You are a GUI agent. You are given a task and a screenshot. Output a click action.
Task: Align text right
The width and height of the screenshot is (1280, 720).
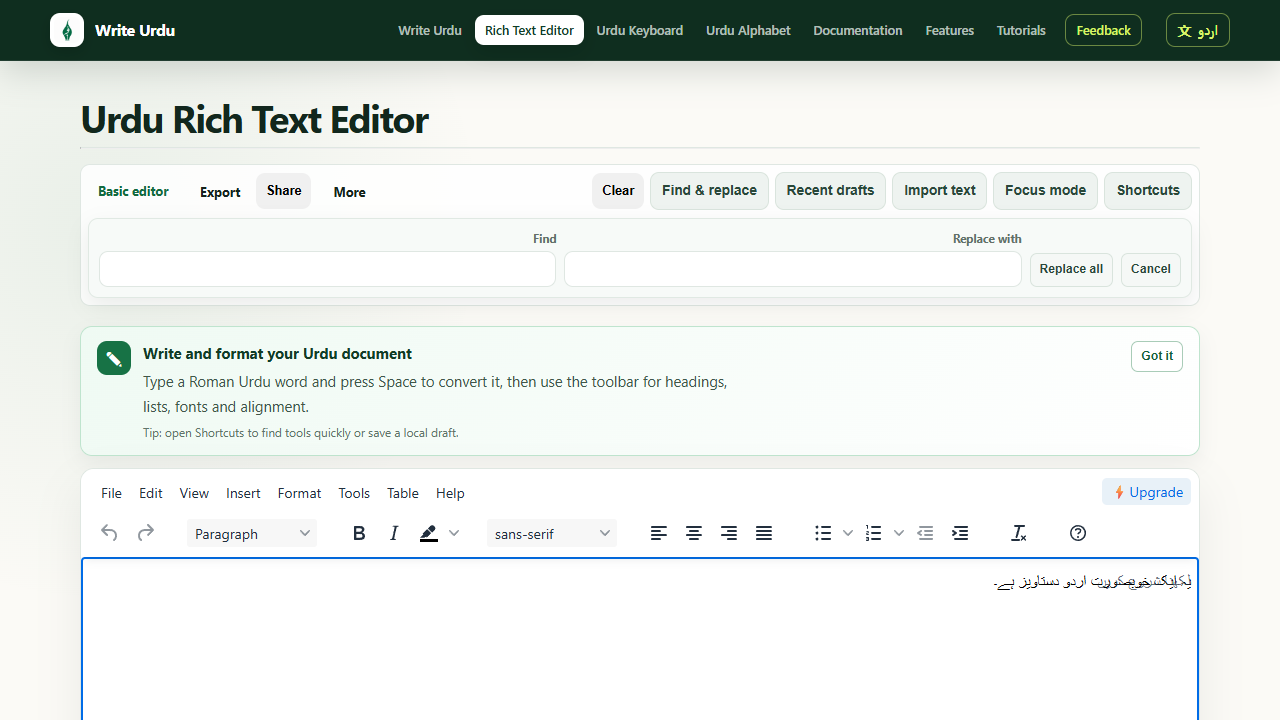[729, 533]
